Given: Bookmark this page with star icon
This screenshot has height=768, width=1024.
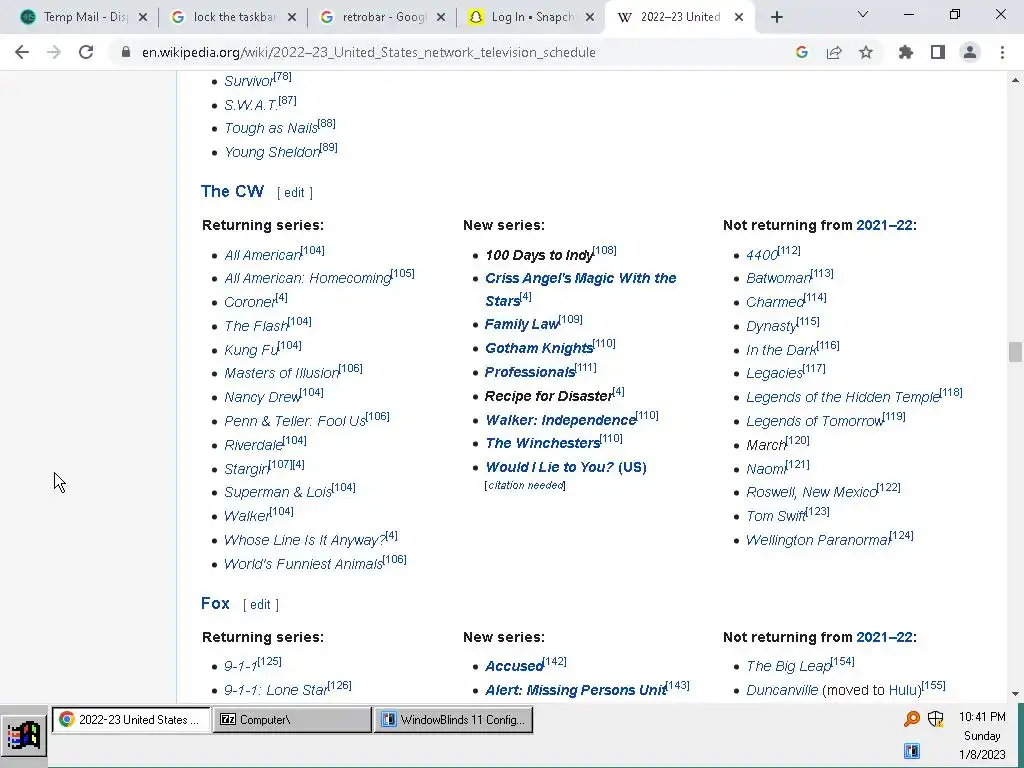Looking at the screenshot, I should point(866,52).
